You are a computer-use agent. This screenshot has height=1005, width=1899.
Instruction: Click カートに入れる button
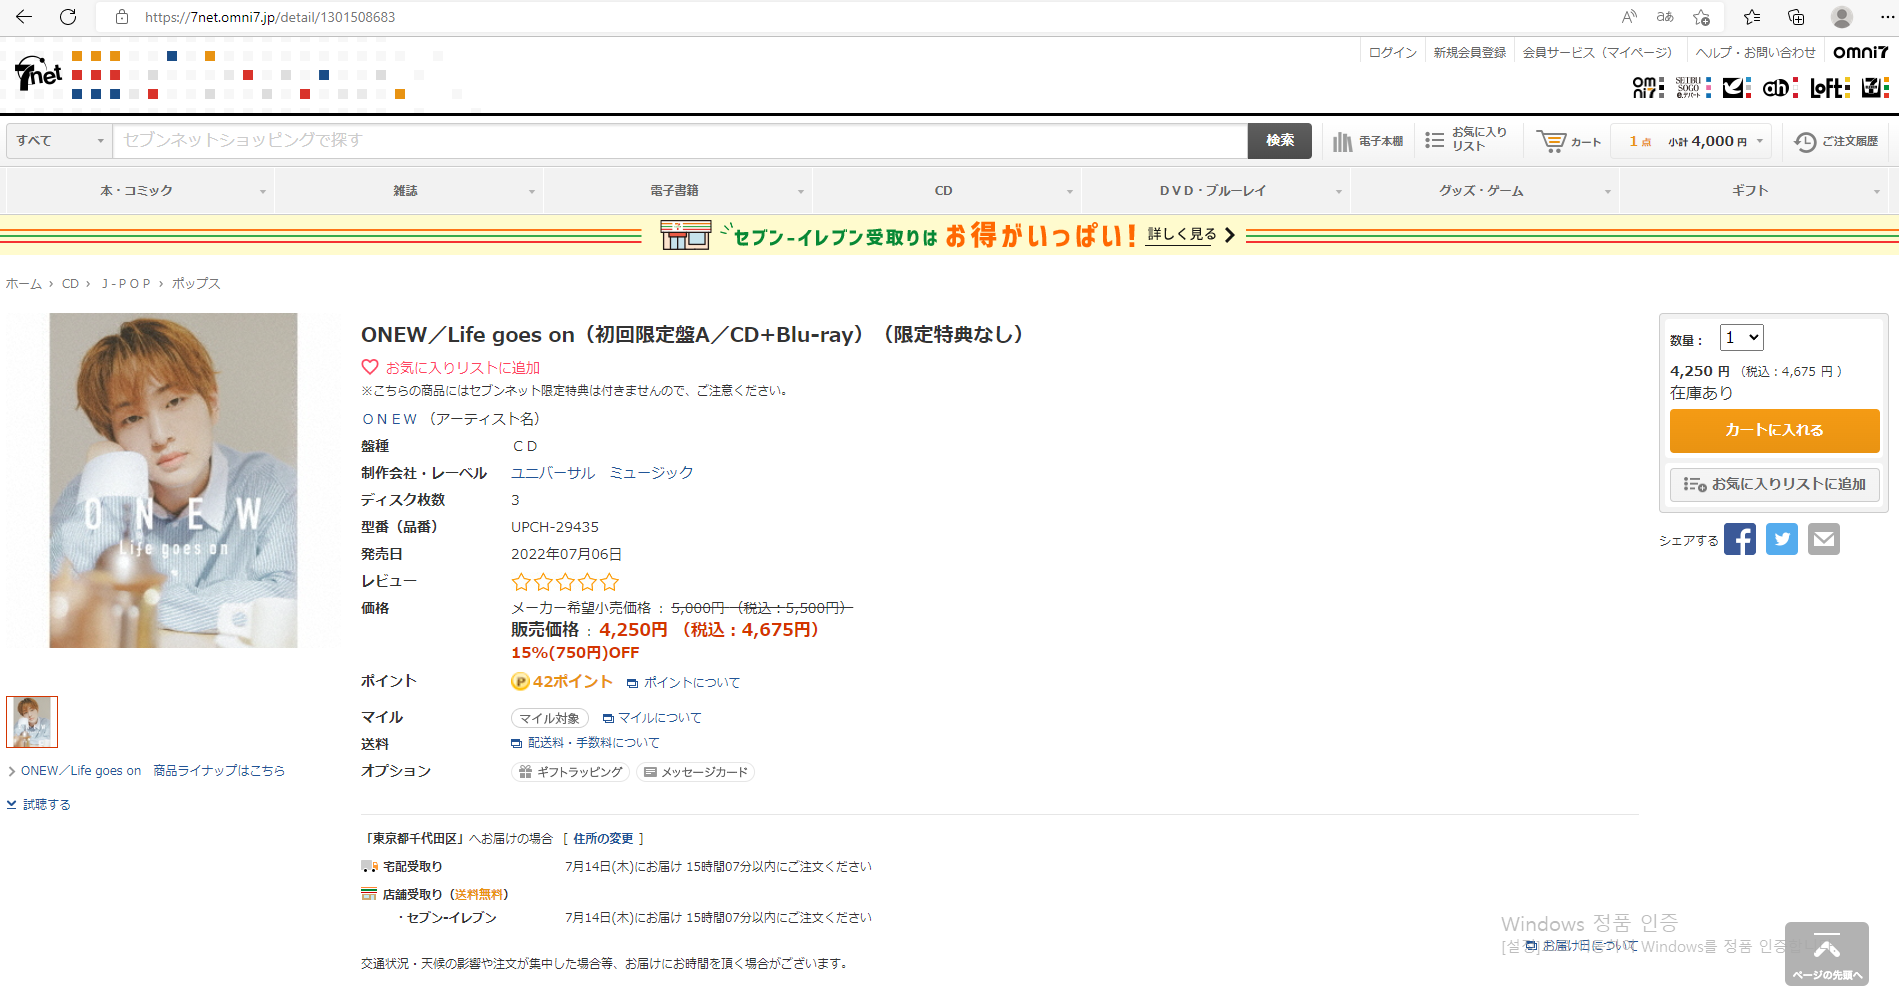(x=1774, y=430)
